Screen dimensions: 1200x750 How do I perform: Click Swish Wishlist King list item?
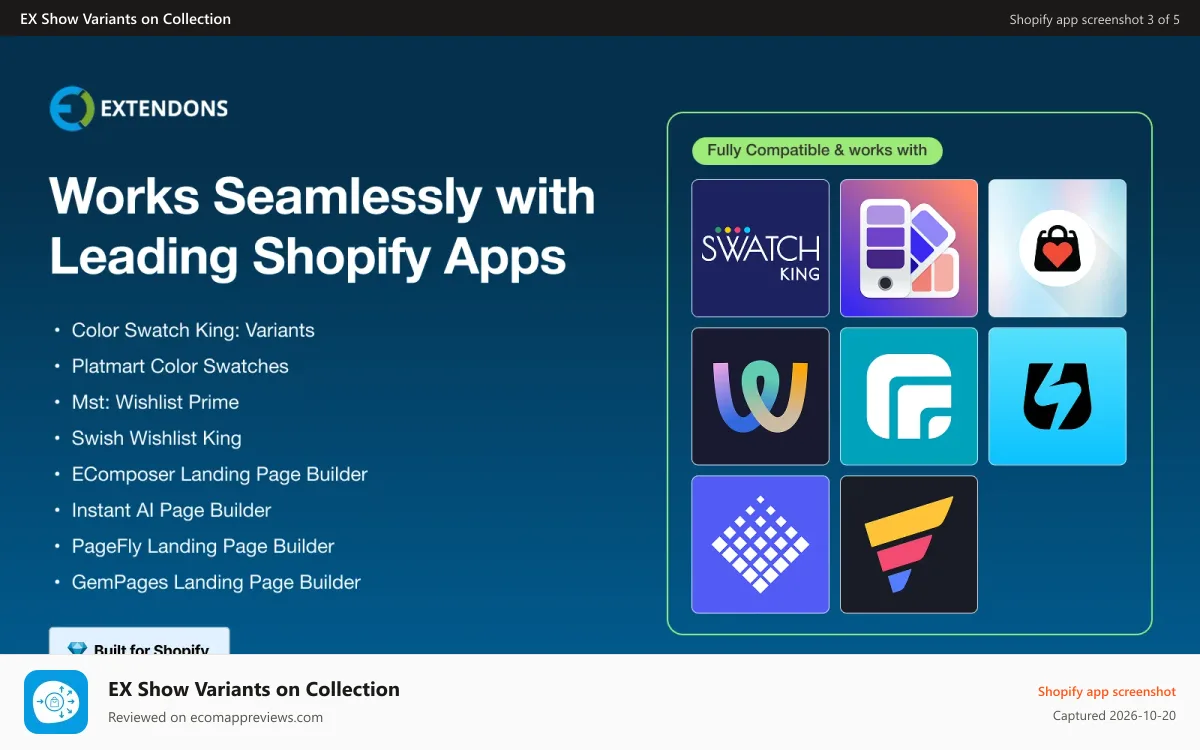(156, 438)
